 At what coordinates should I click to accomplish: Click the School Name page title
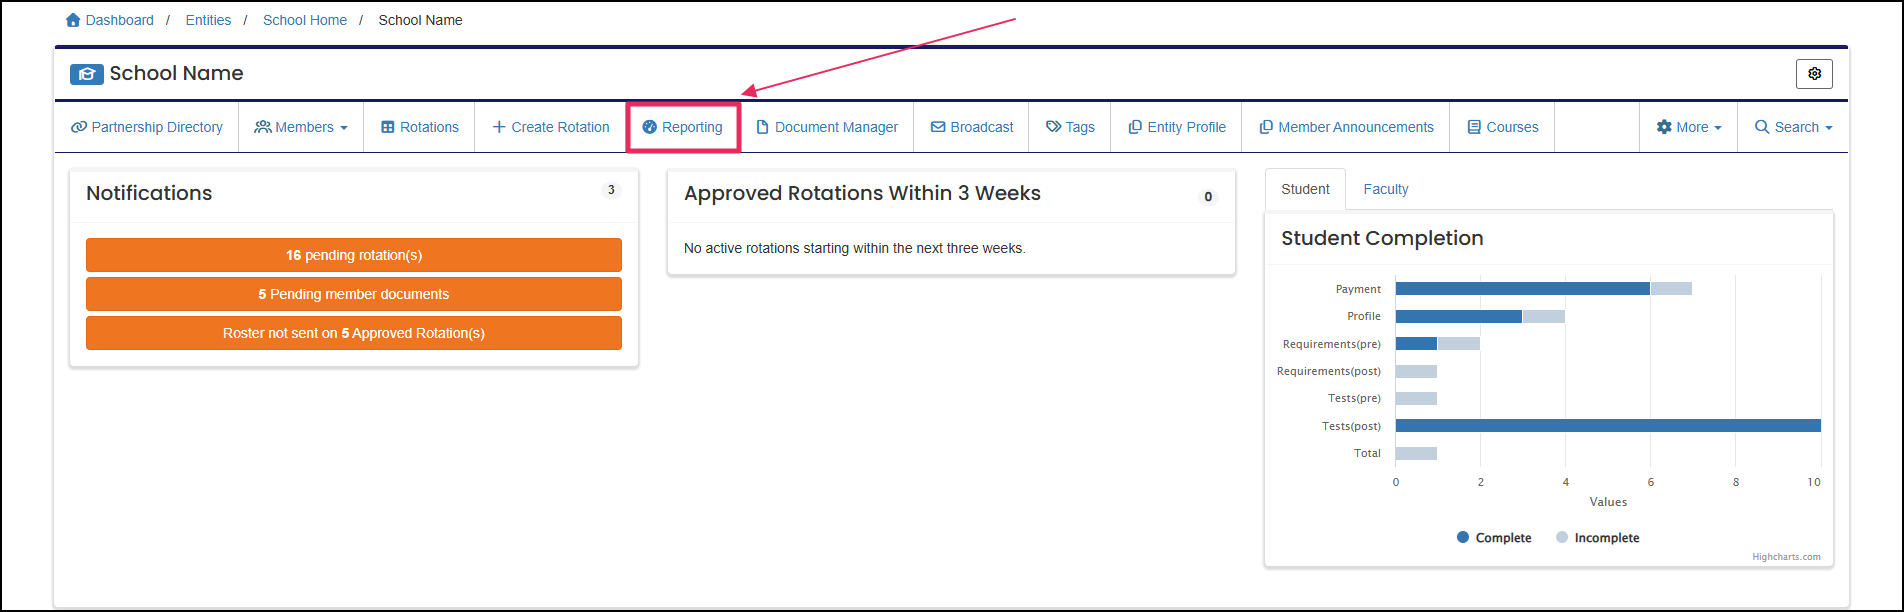pyautogui.click(x=176, y=73)
